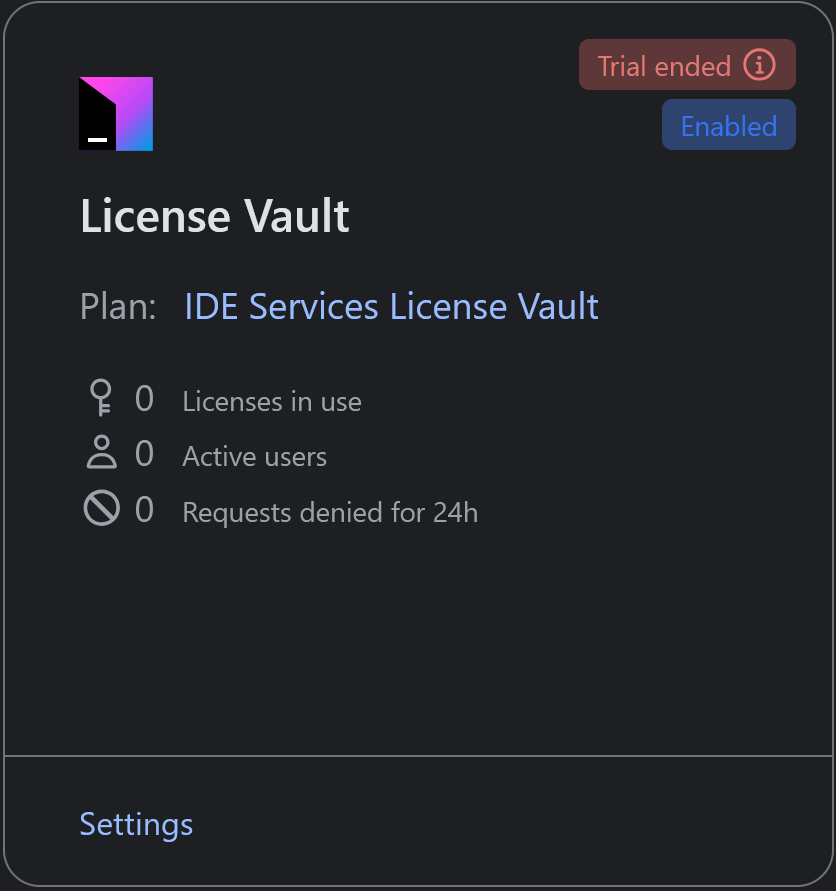
Task: Expand the Licenses in use row
Action: click(x=271, y=401)
